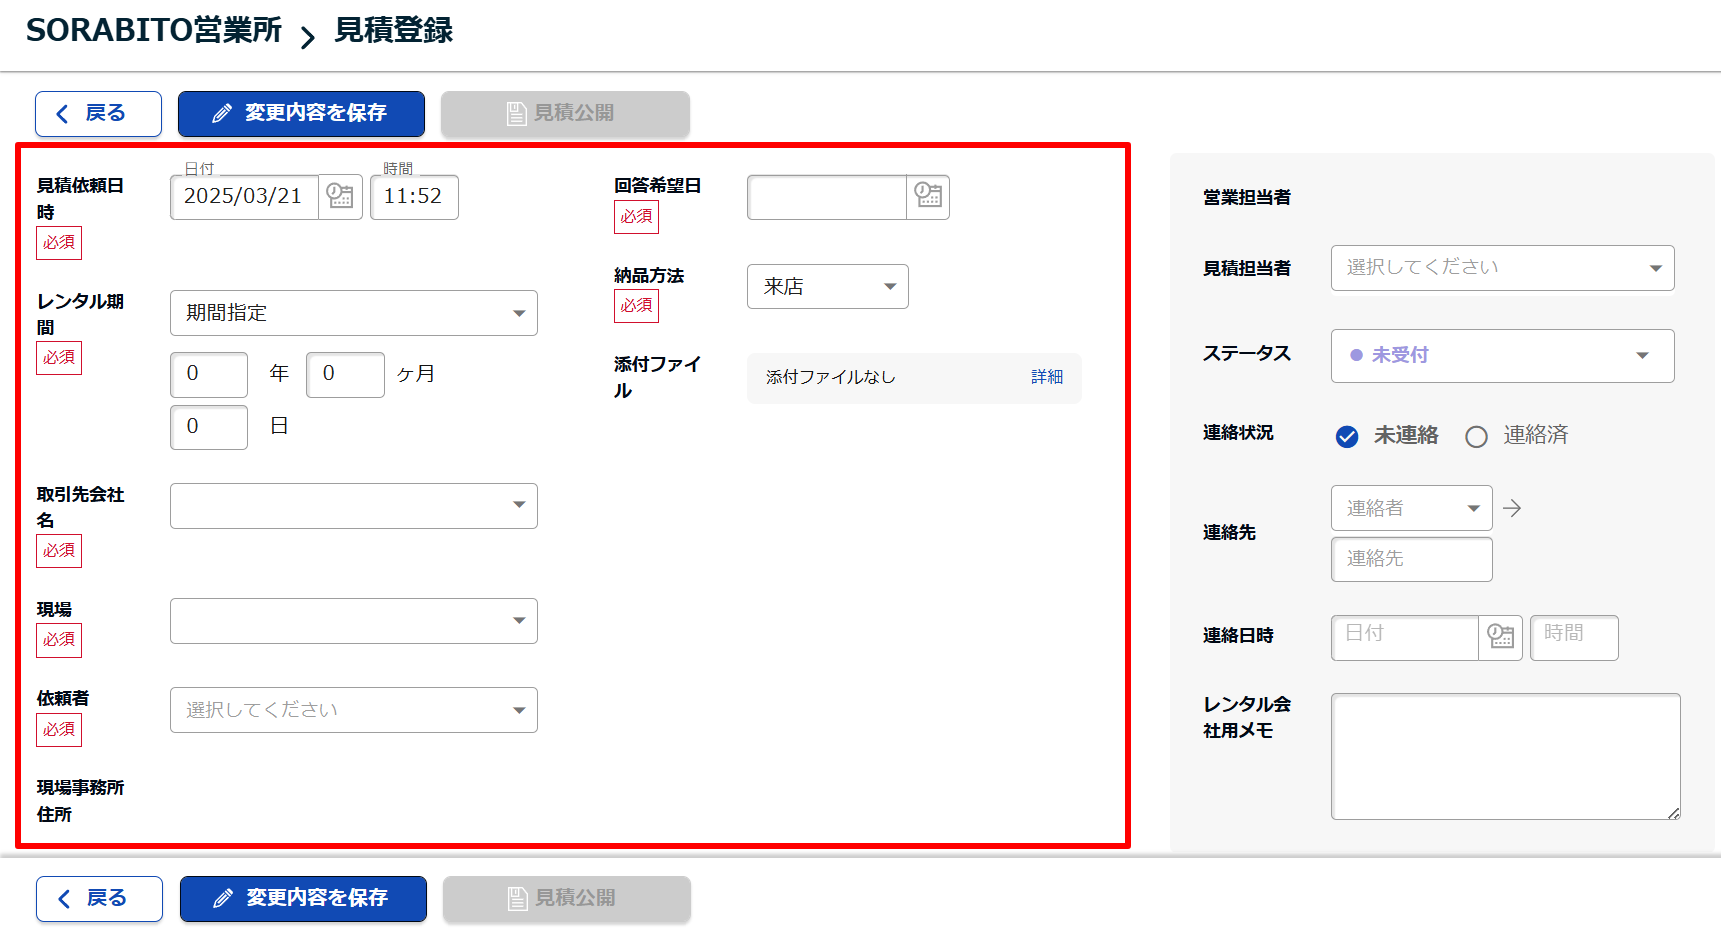
Task: Click the breadcrumb chevron after SORABITO営業所
Action: tap(308, 37)
